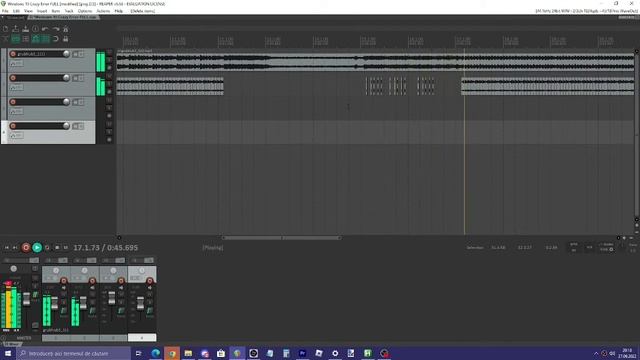The image size is (640, 360).
Task: Open Premiere Pro from taskbar
Action: point(302,353)
